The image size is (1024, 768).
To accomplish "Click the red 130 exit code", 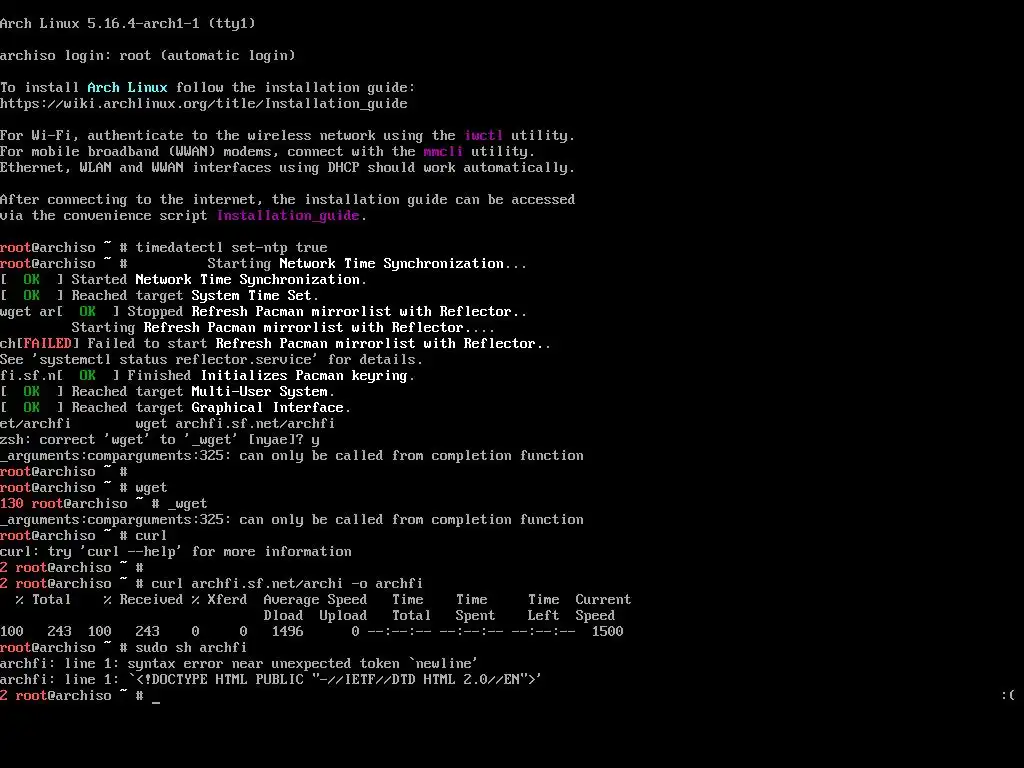I will pos(12,504).
